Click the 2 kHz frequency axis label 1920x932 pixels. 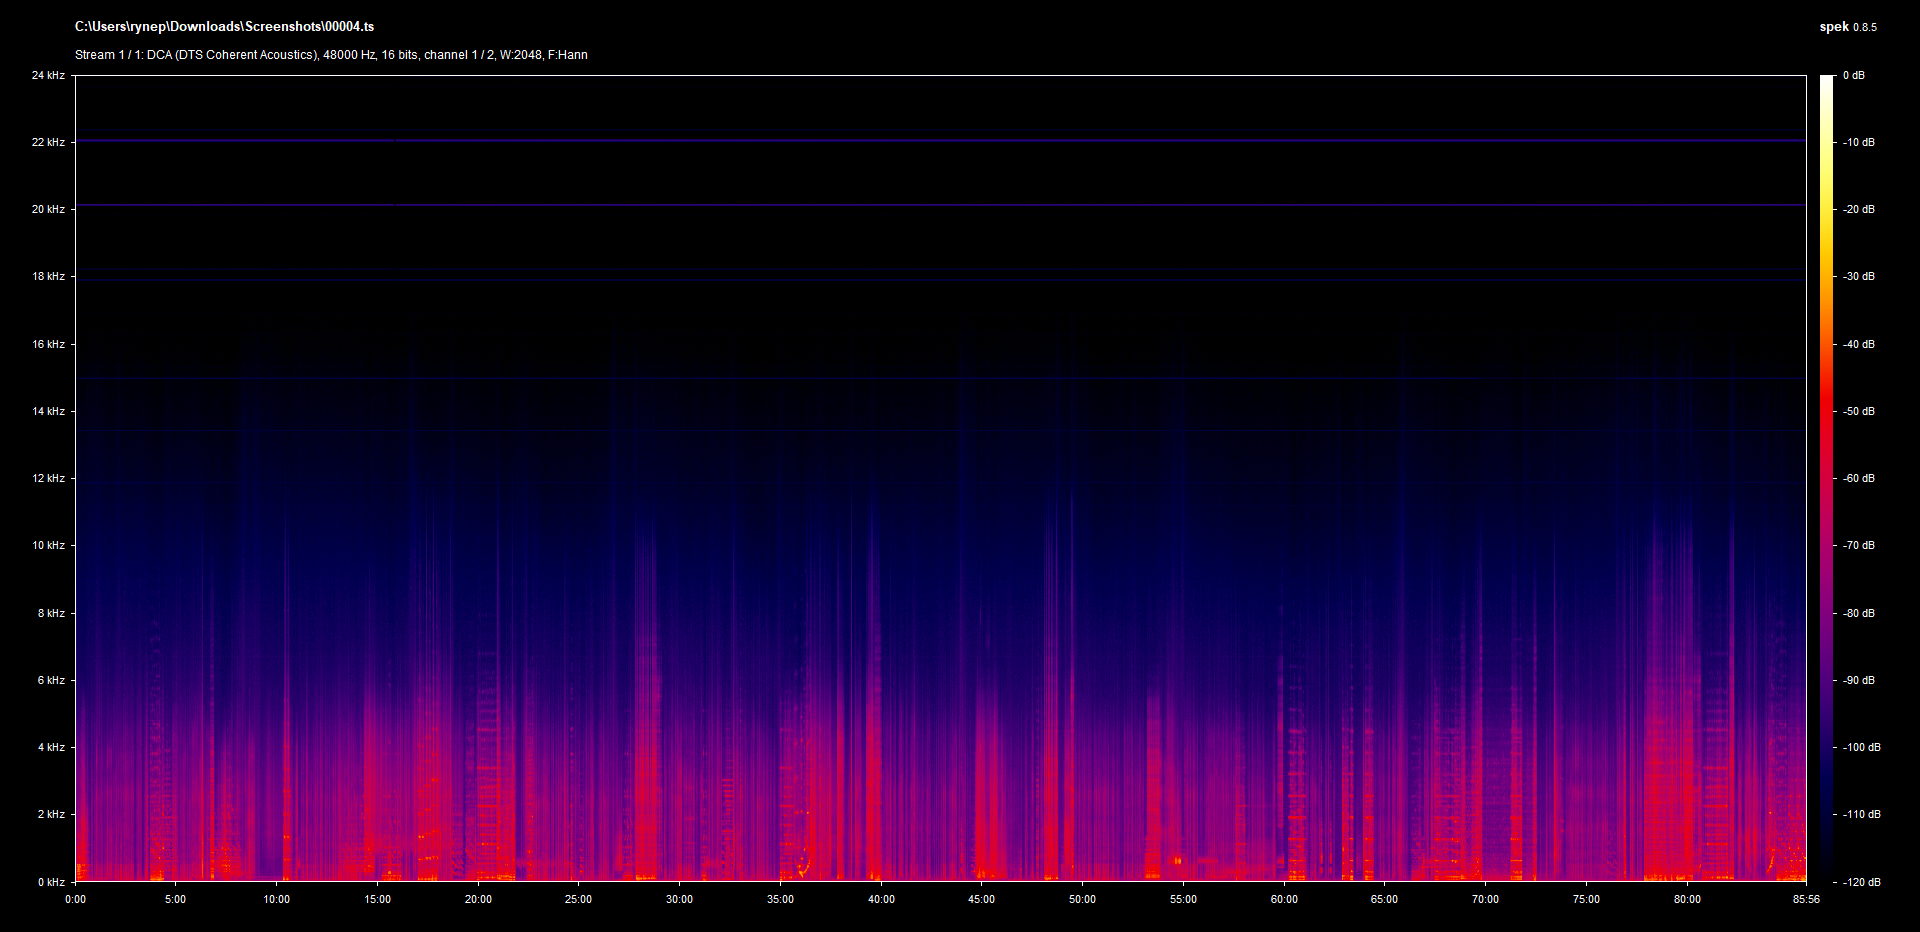(x=51, y=814)
